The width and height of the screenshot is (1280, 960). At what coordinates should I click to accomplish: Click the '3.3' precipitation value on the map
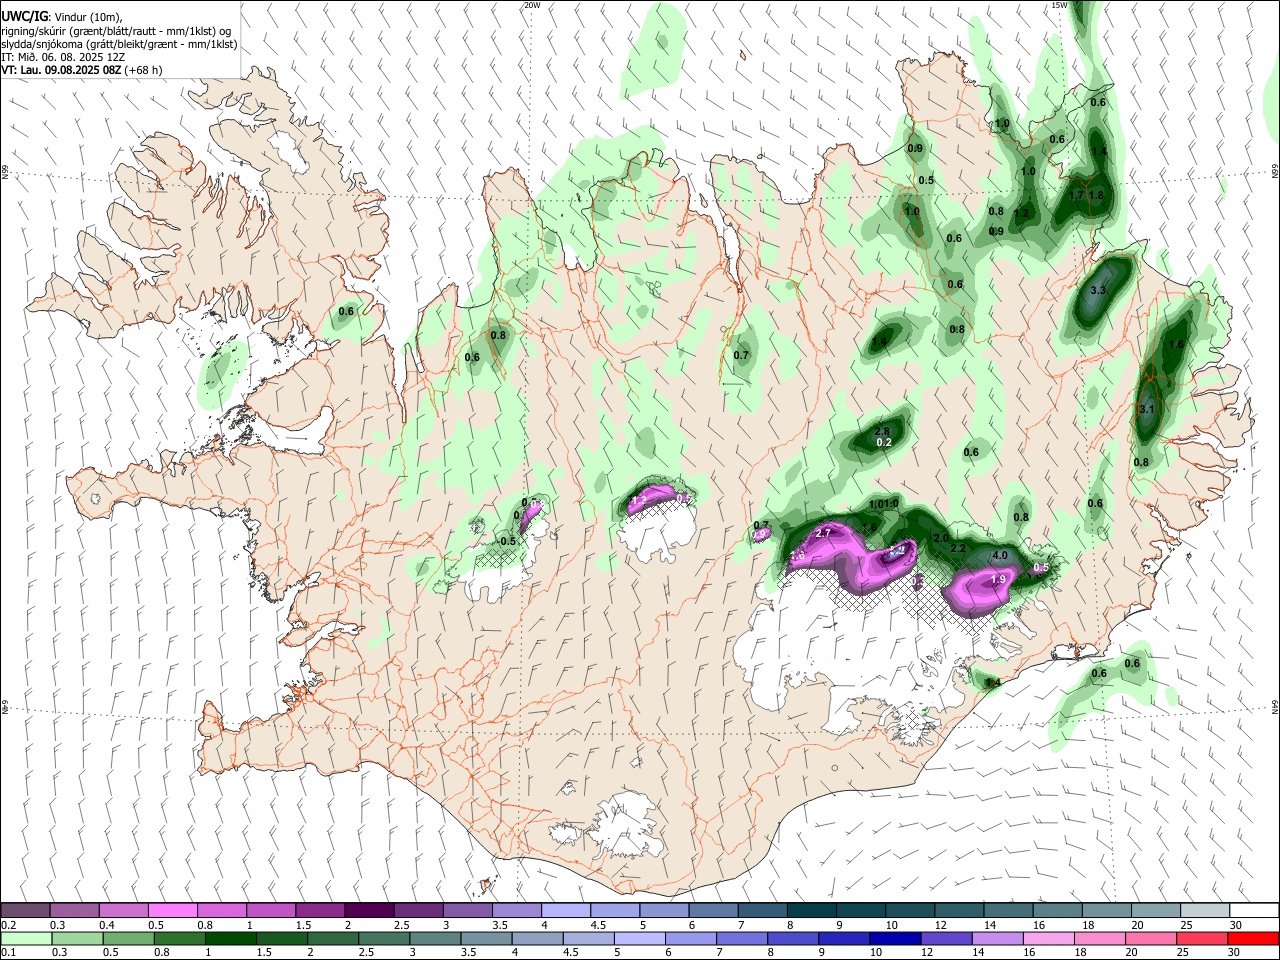click(x=1097, y=290)
